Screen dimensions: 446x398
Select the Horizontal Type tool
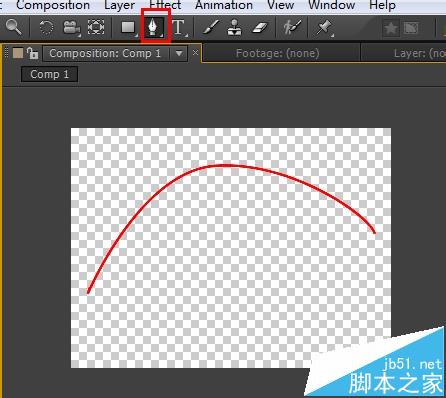(179, 27)
